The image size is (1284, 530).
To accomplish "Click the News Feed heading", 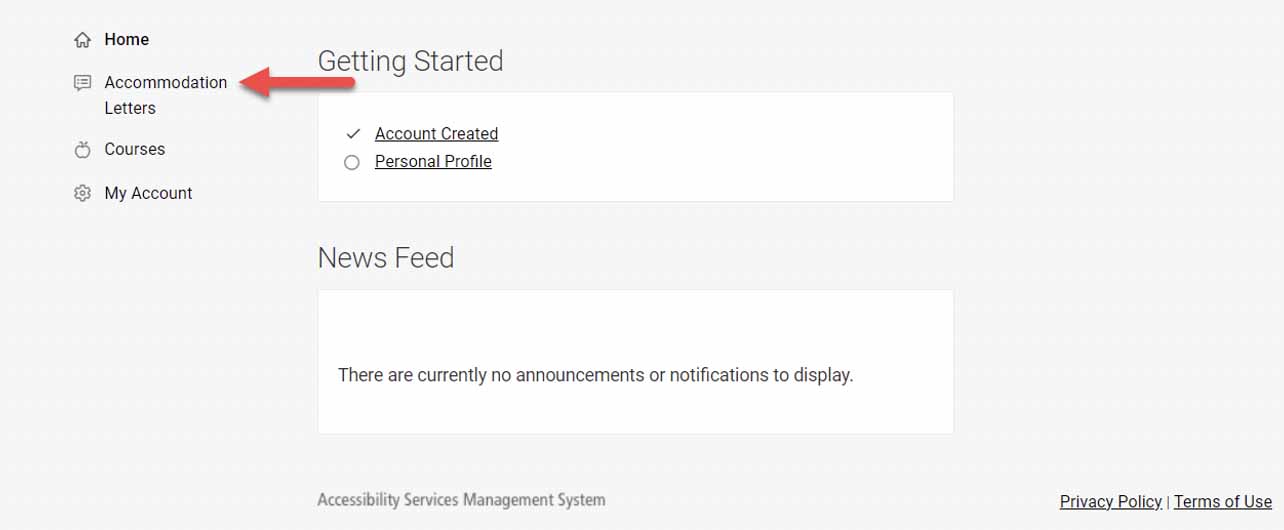I will [386, 258].
